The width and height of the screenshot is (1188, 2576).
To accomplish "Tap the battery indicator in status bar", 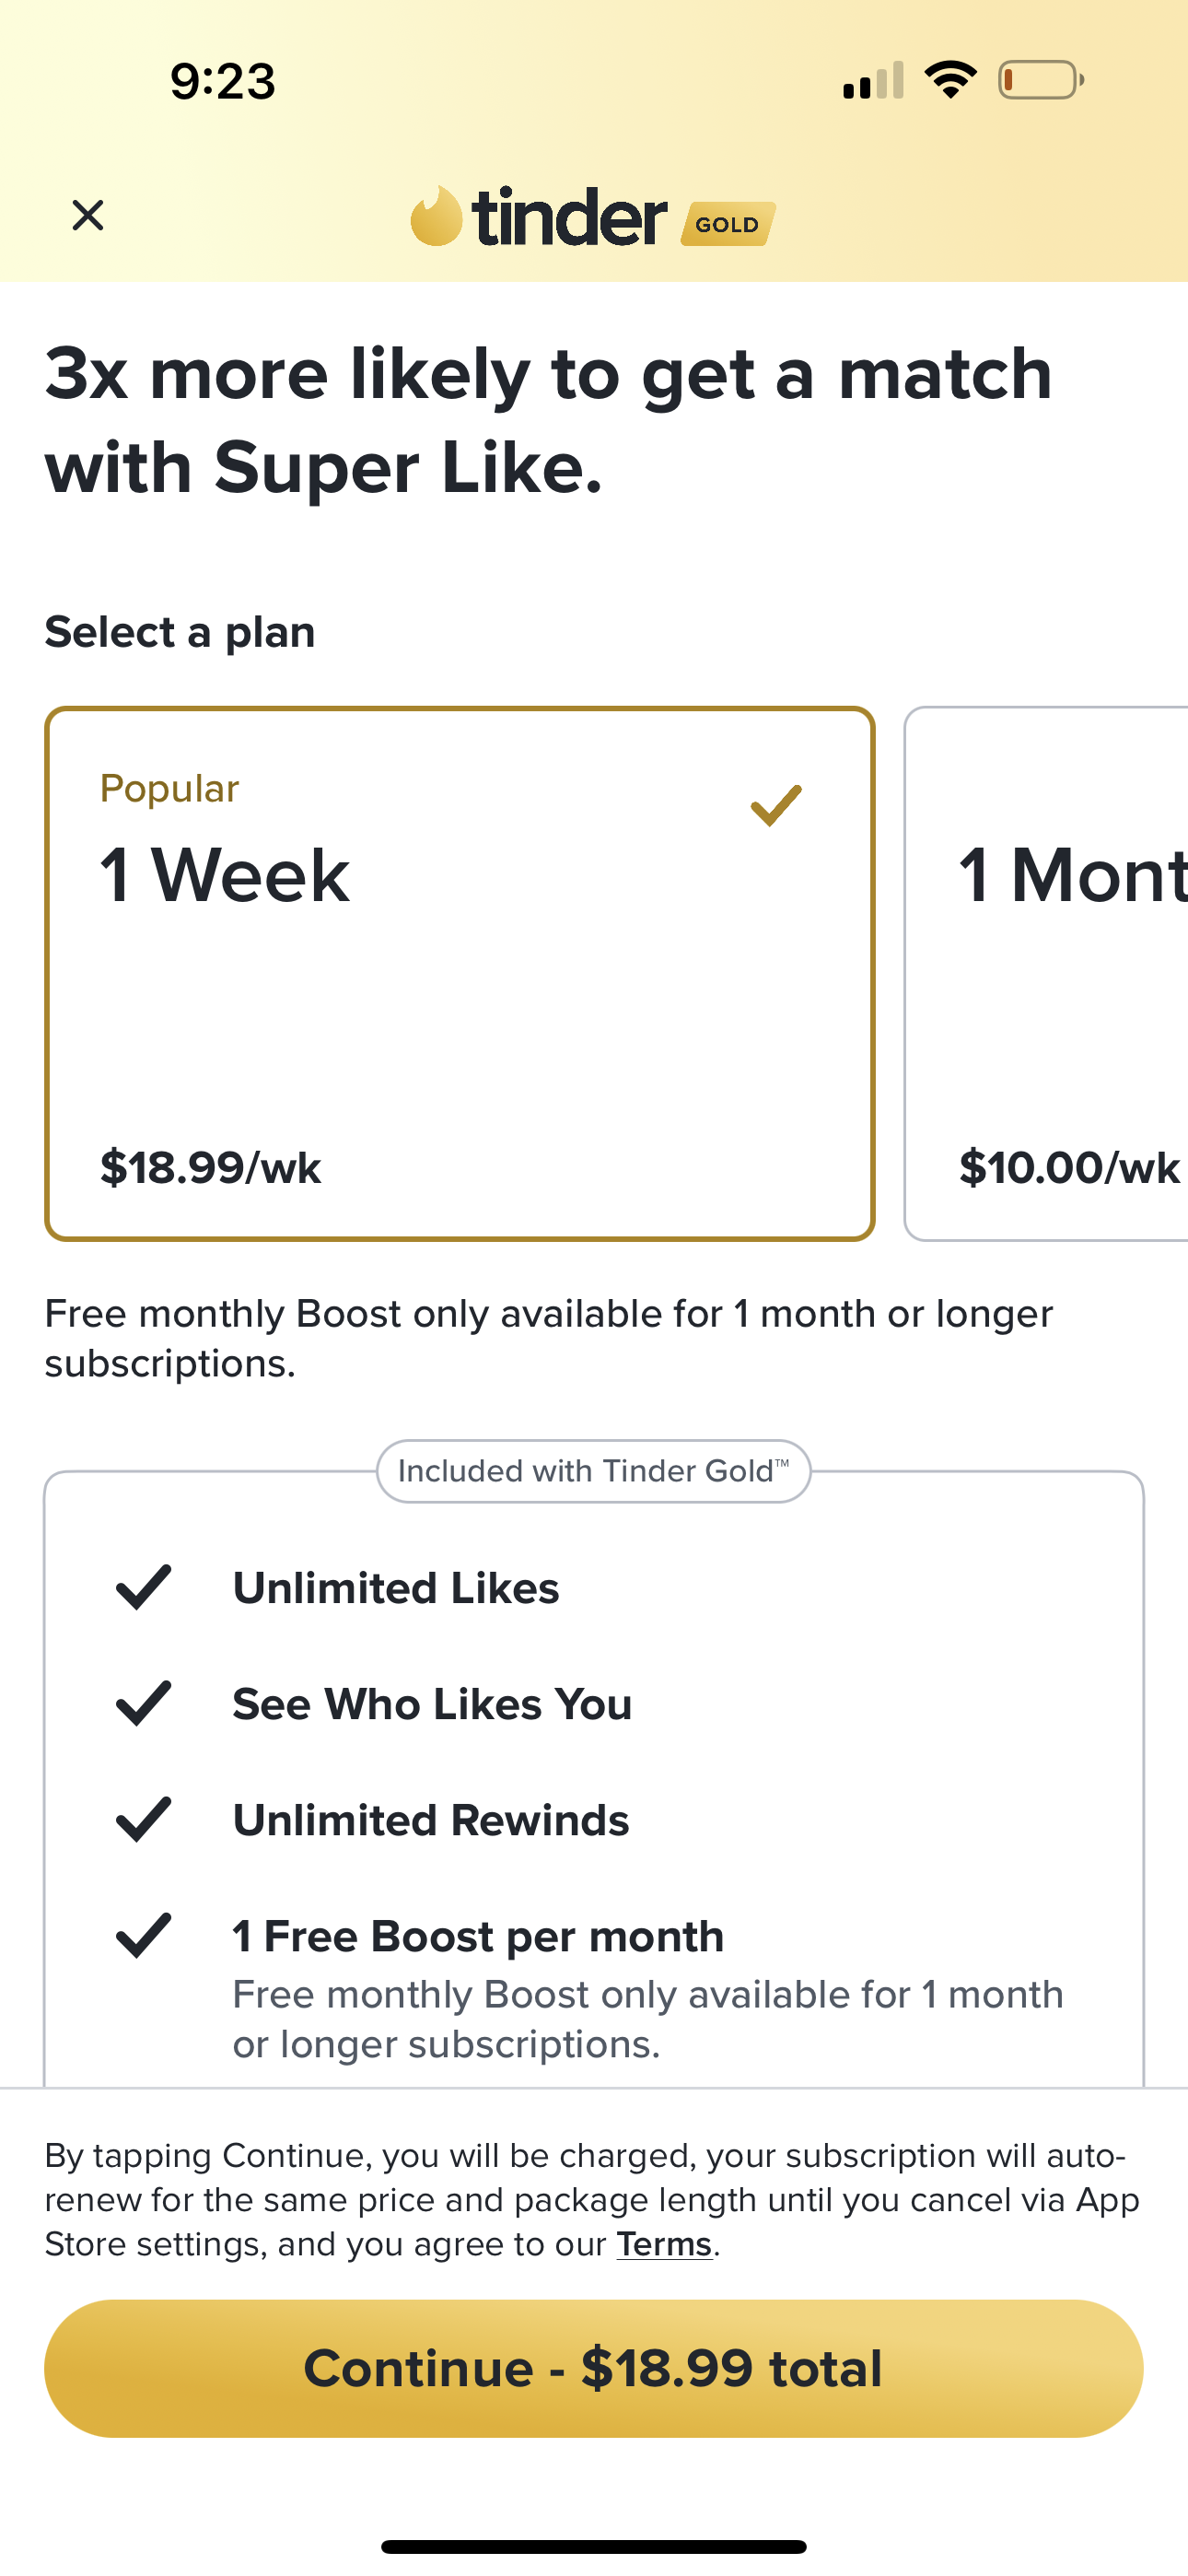I will (1040, 80).
